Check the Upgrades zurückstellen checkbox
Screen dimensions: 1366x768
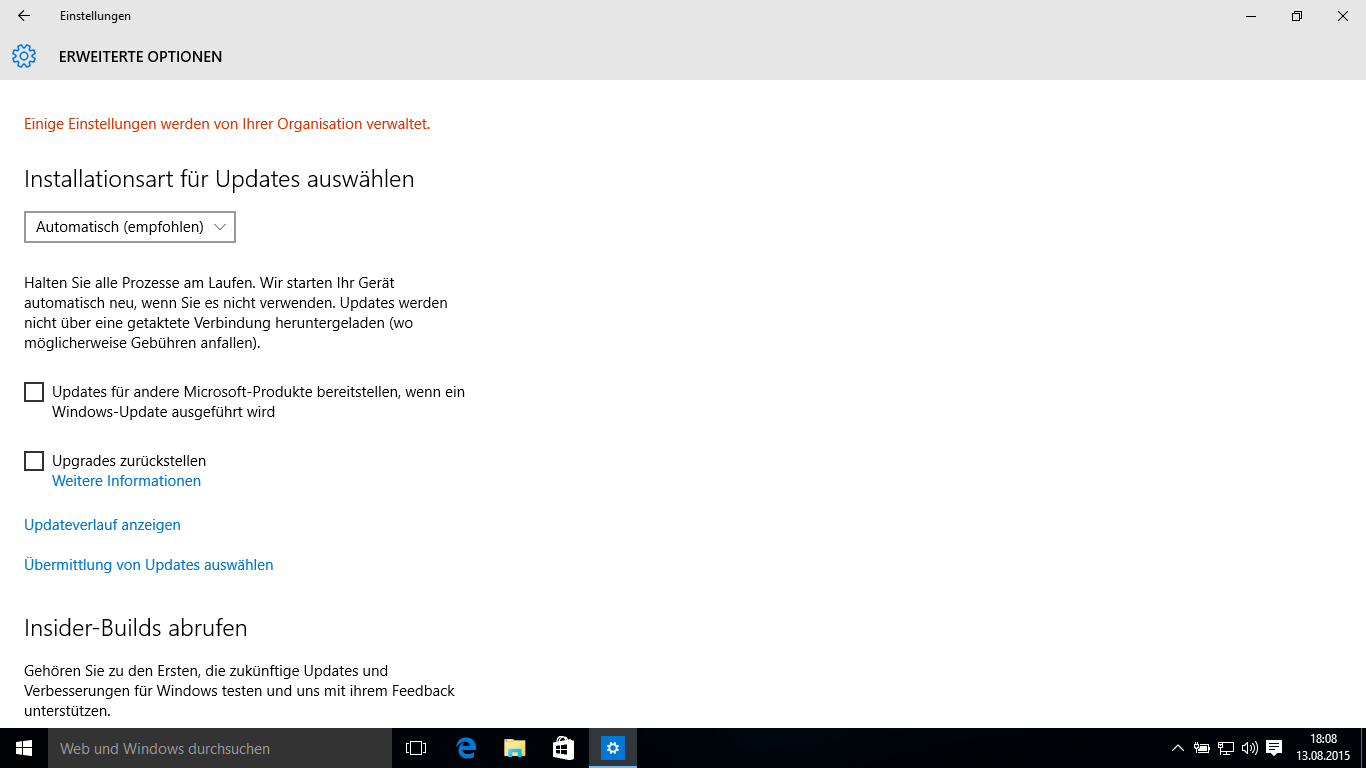pos(34,461)
